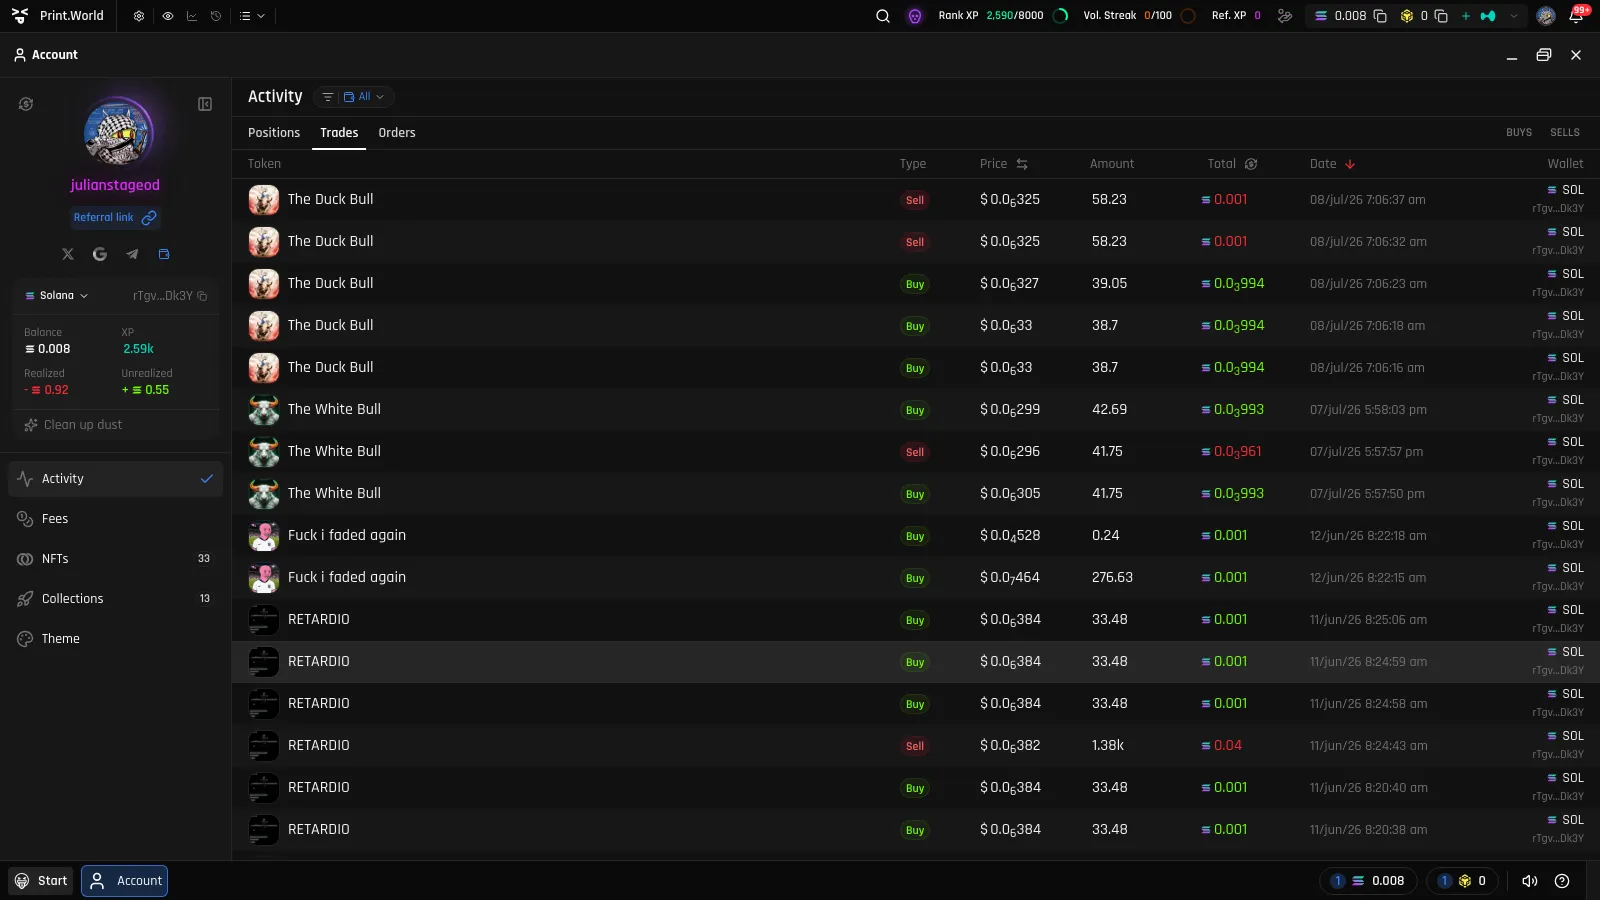Image resolution: width=1600 pixels, height=900 pixels.
Task: Click the eye watch icon in top toolbar
Action: [x=167, y=16]
